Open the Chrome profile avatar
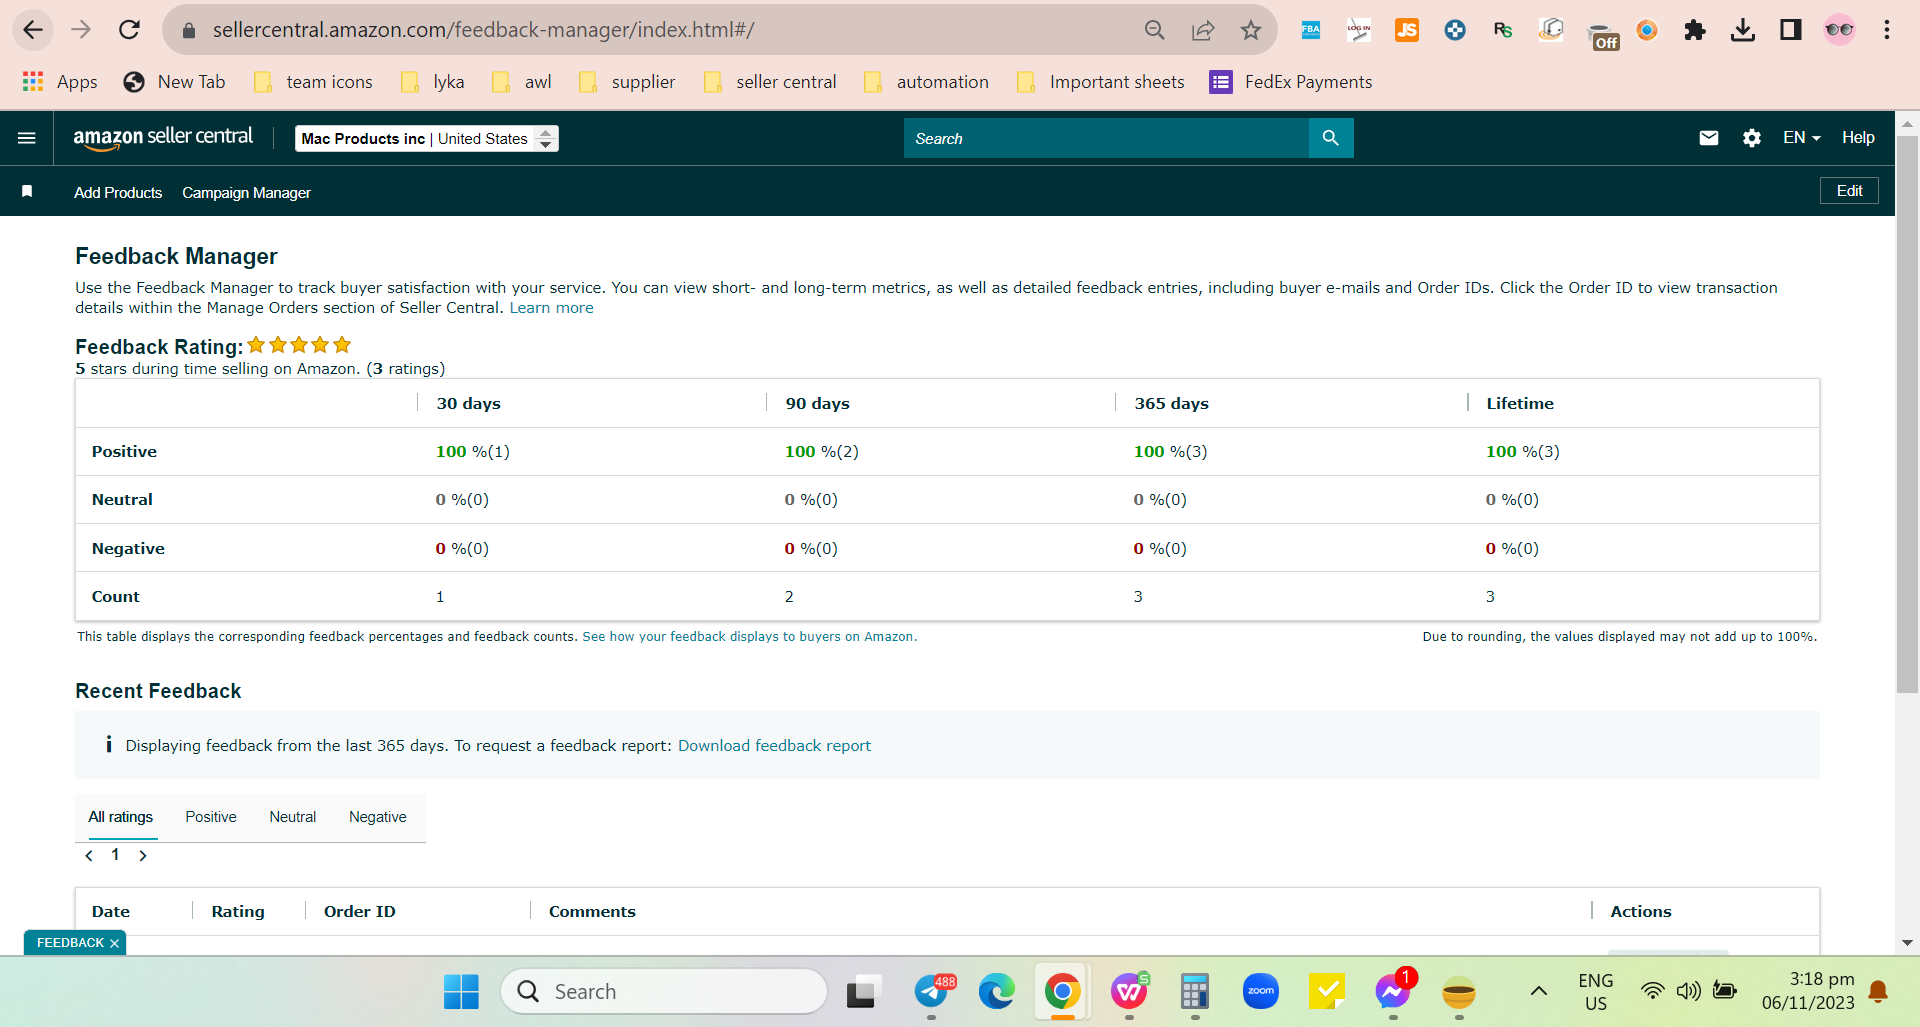 pyautogui.click(x=1839, y=30)
